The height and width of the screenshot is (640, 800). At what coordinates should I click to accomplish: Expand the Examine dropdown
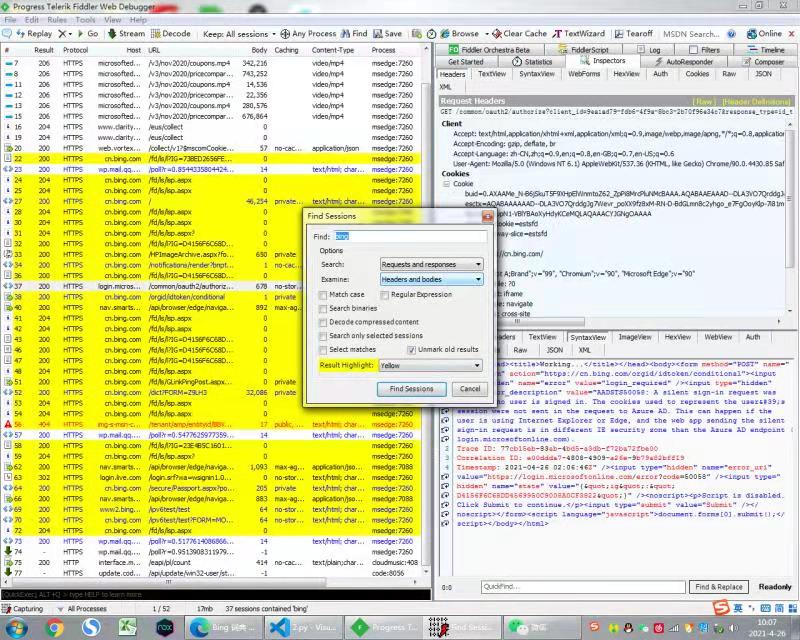[x=431, y=279]
